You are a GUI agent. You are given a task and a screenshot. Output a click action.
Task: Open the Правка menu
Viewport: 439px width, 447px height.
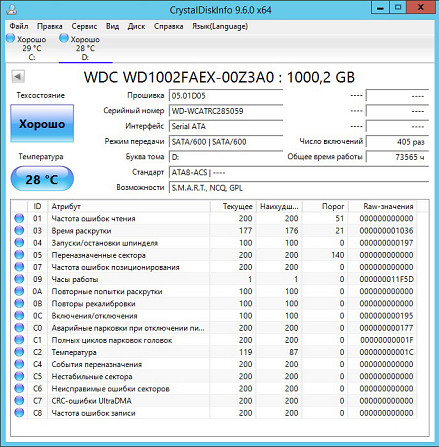[50, 26]
